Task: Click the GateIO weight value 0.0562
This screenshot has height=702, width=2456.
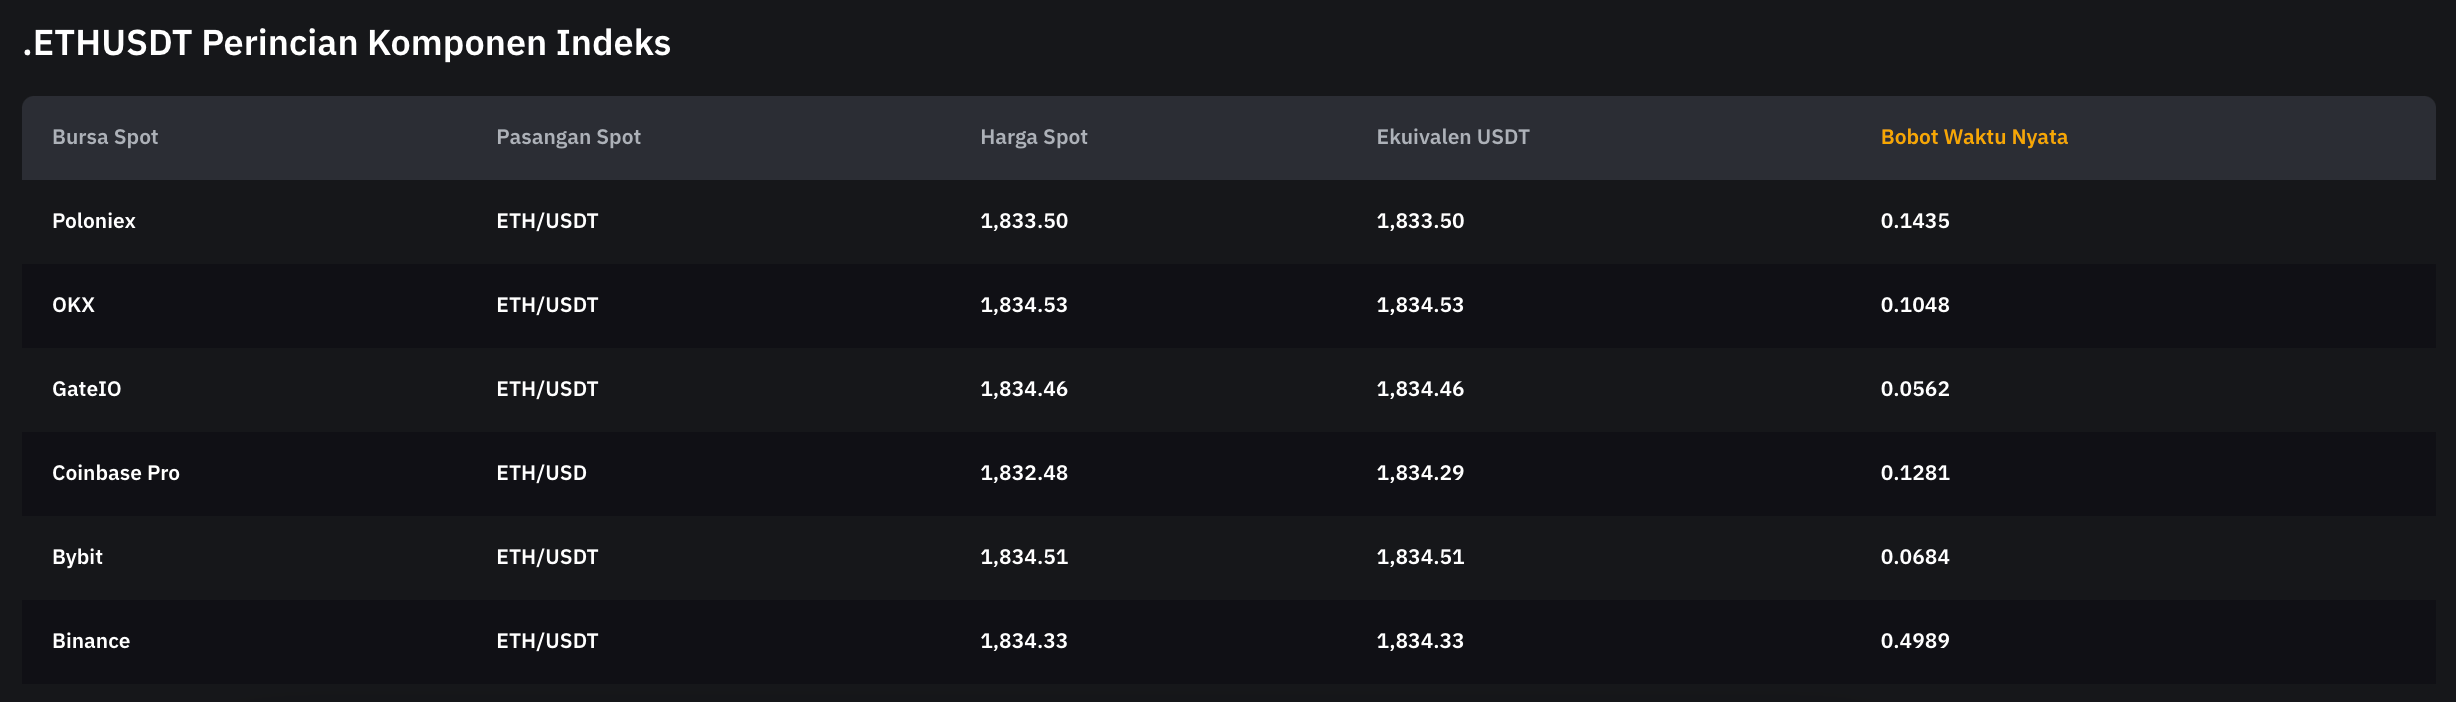Action: point(1914,389)
